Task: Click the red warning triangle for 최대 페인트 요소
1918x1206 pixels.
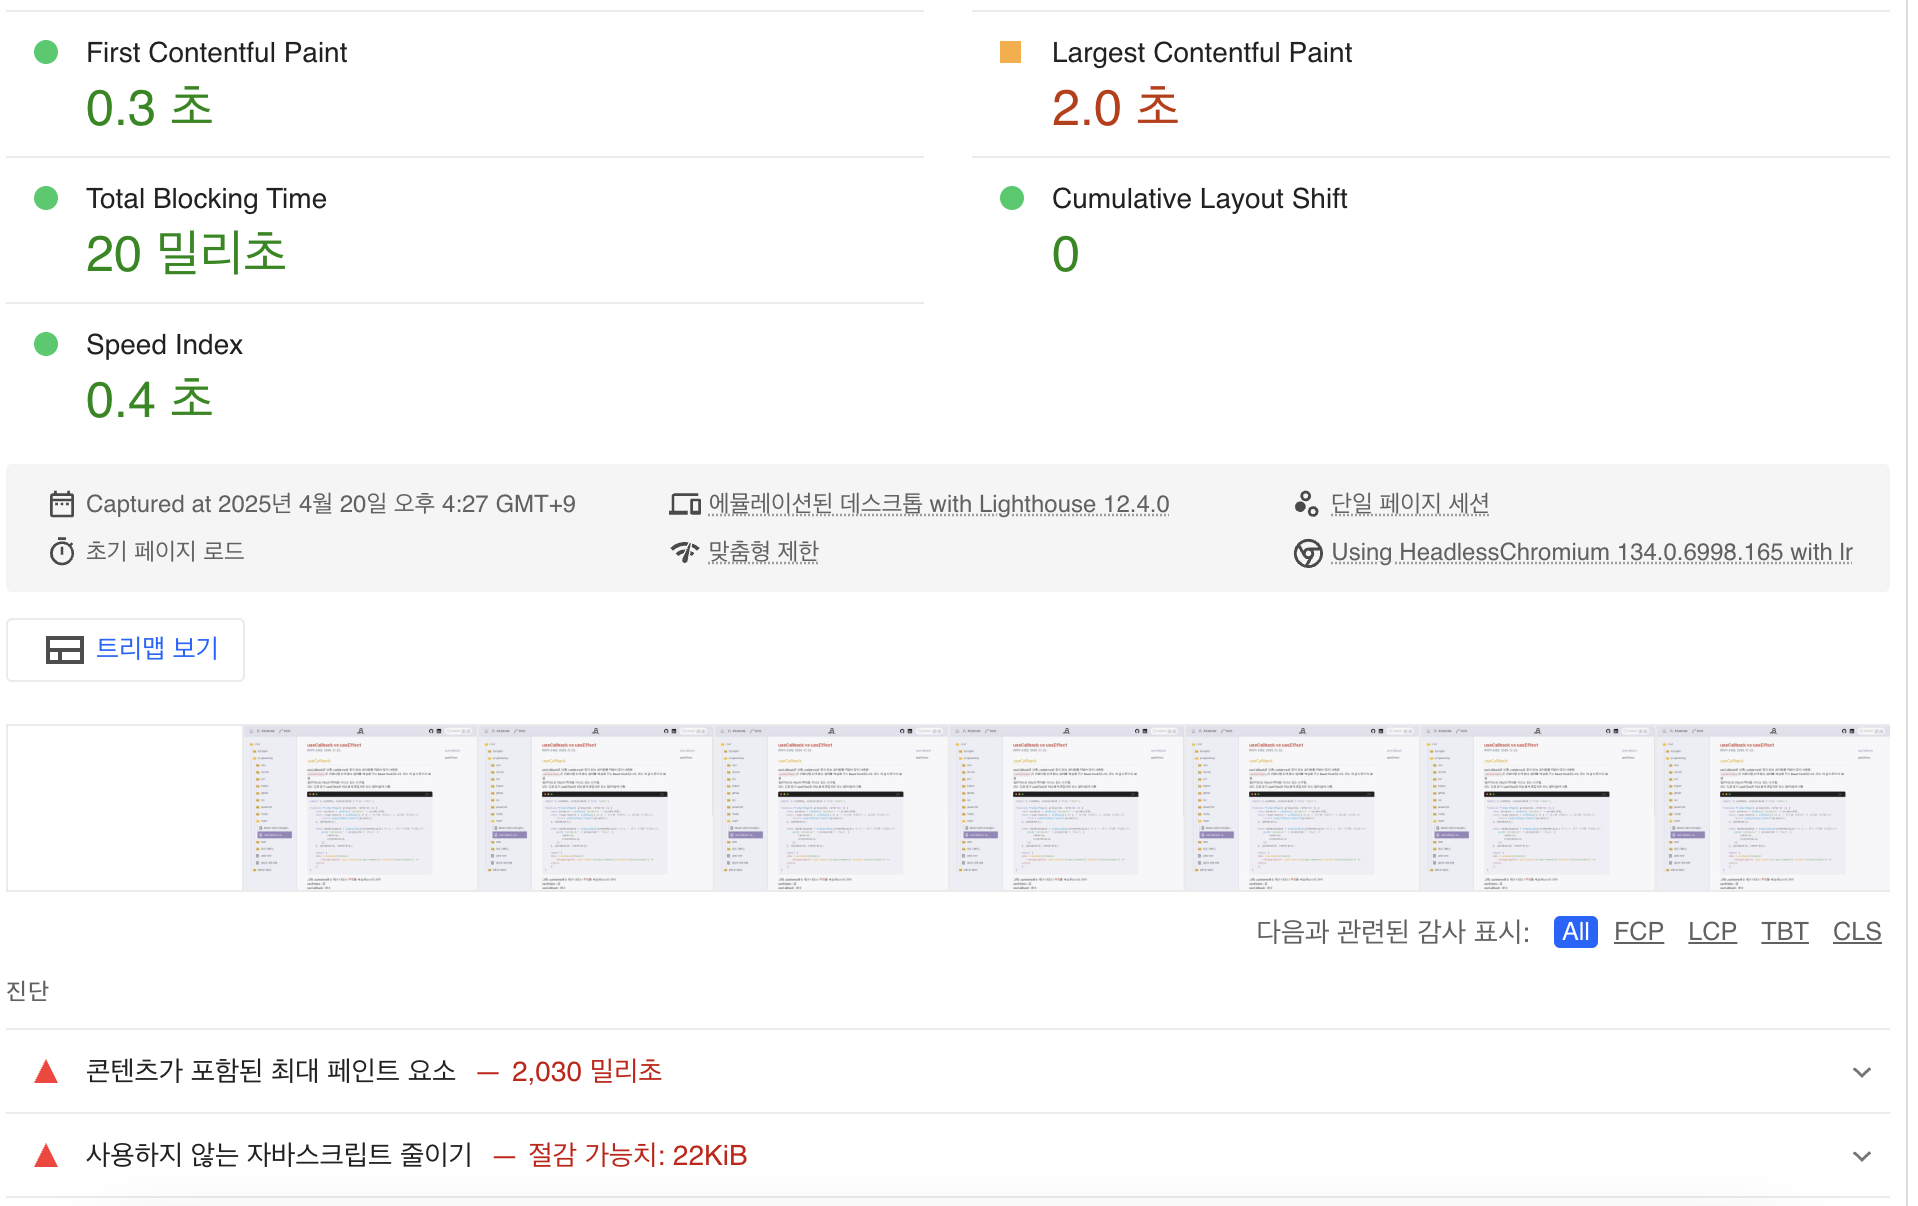Action: click(x=46, y=1072)
